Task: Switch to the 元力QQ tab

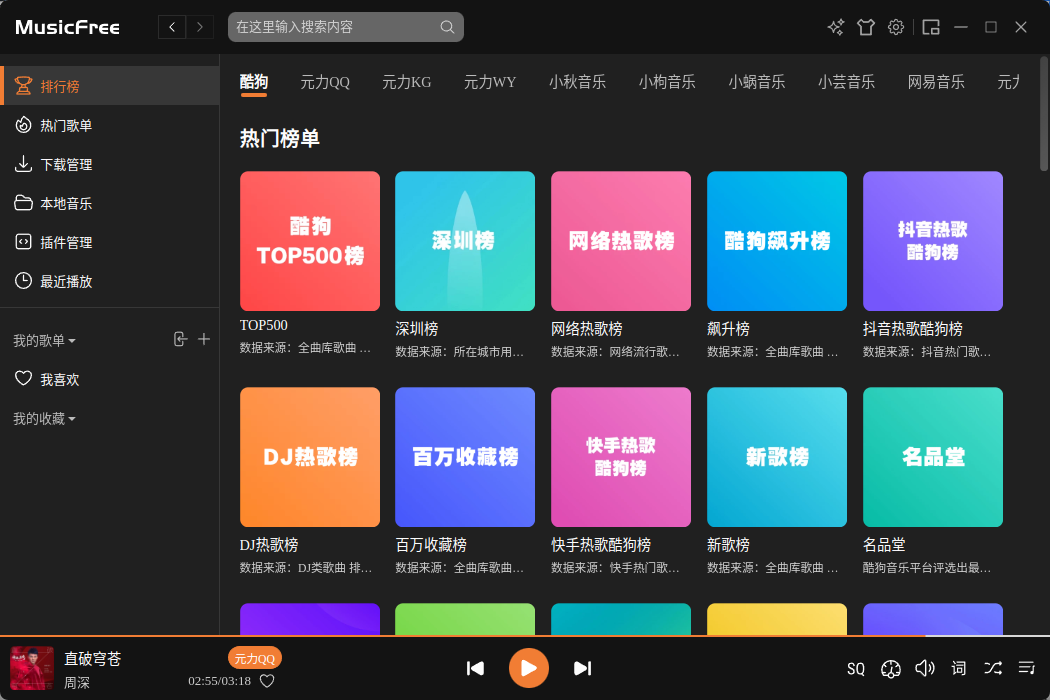Action: tap(325, 82)
